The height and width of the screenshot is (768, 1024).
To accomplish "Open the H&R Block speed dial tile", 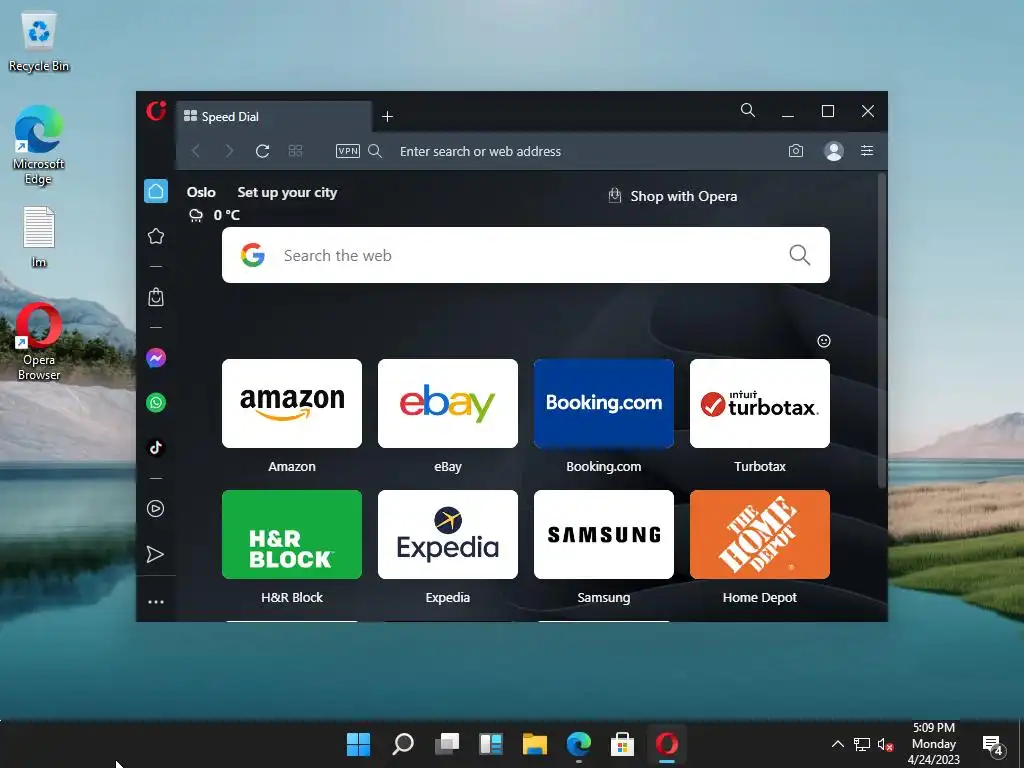I will click(292, 535).
